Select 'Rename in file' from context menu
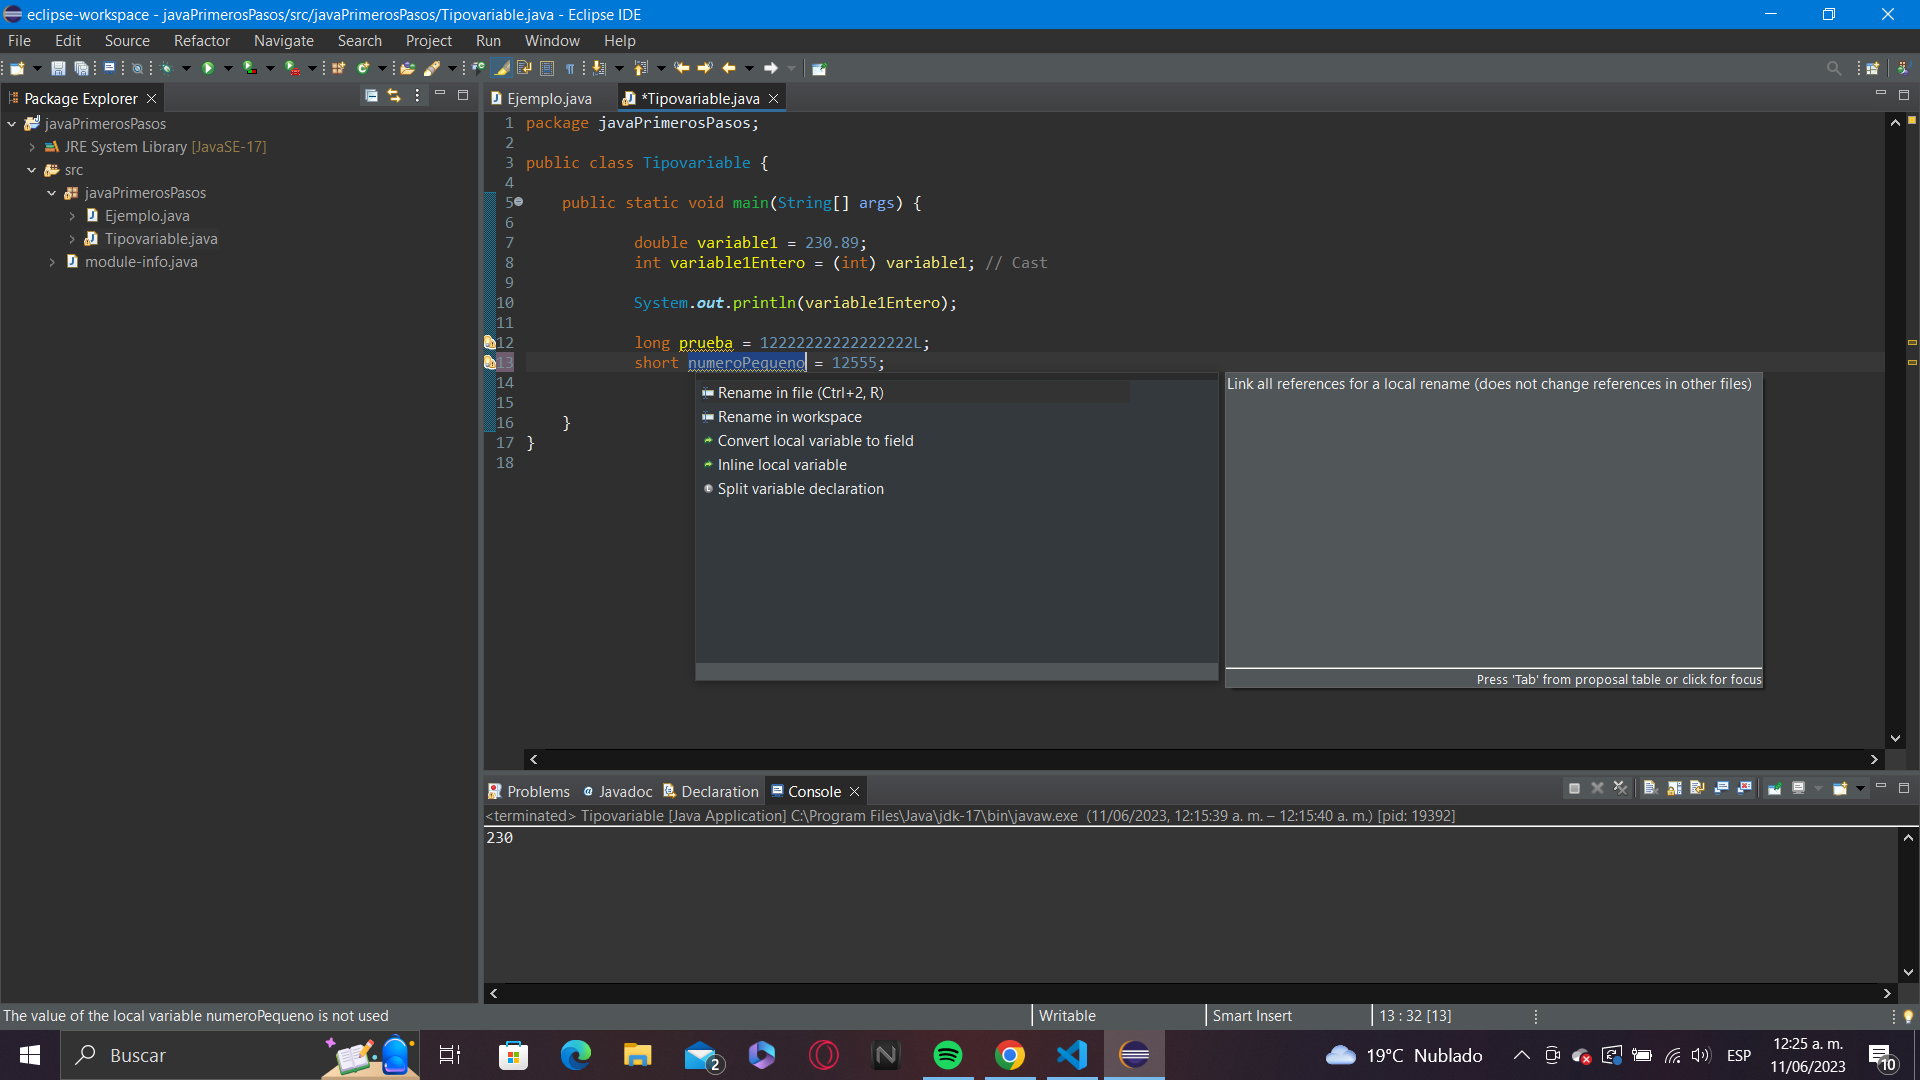Screen dimensions: 1920x1080 click(800, 392)
